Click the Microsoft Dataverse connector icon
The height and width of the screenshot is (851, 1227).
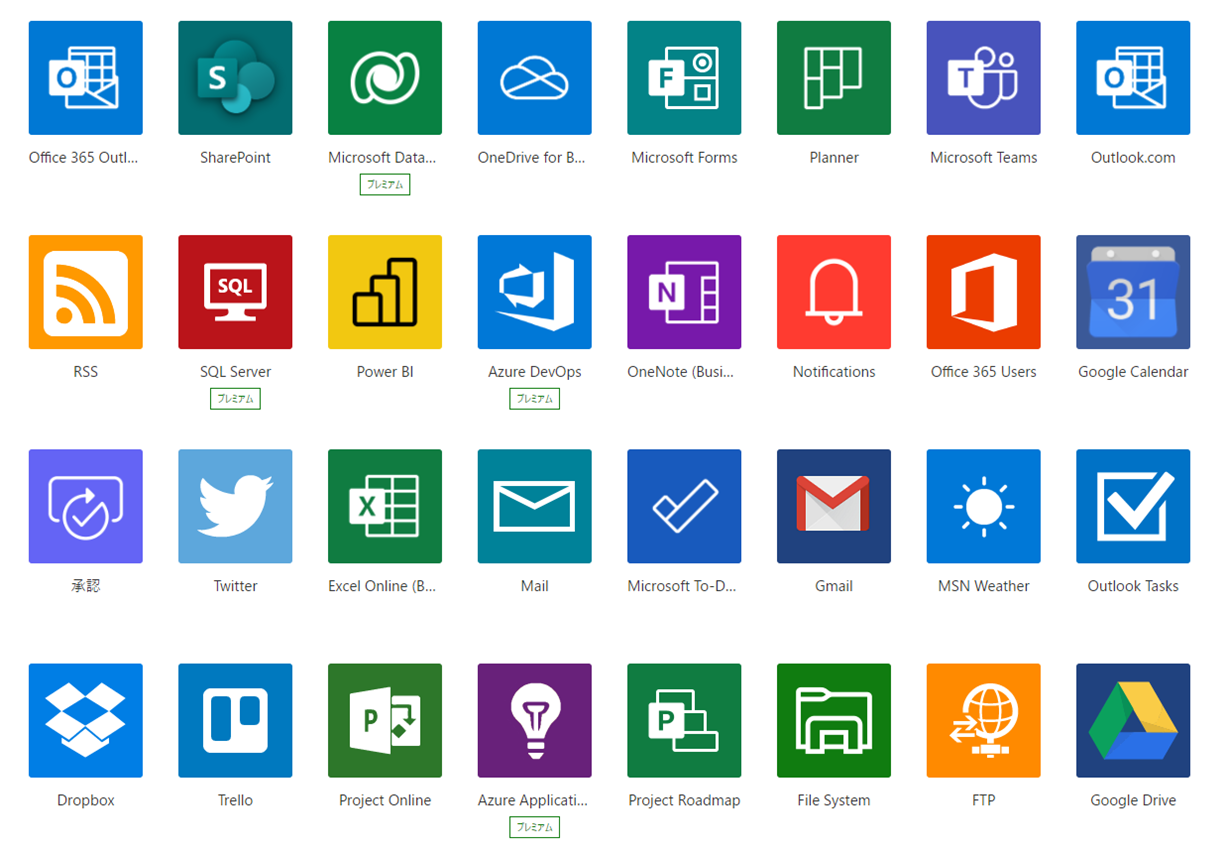[x=385, y=78]
